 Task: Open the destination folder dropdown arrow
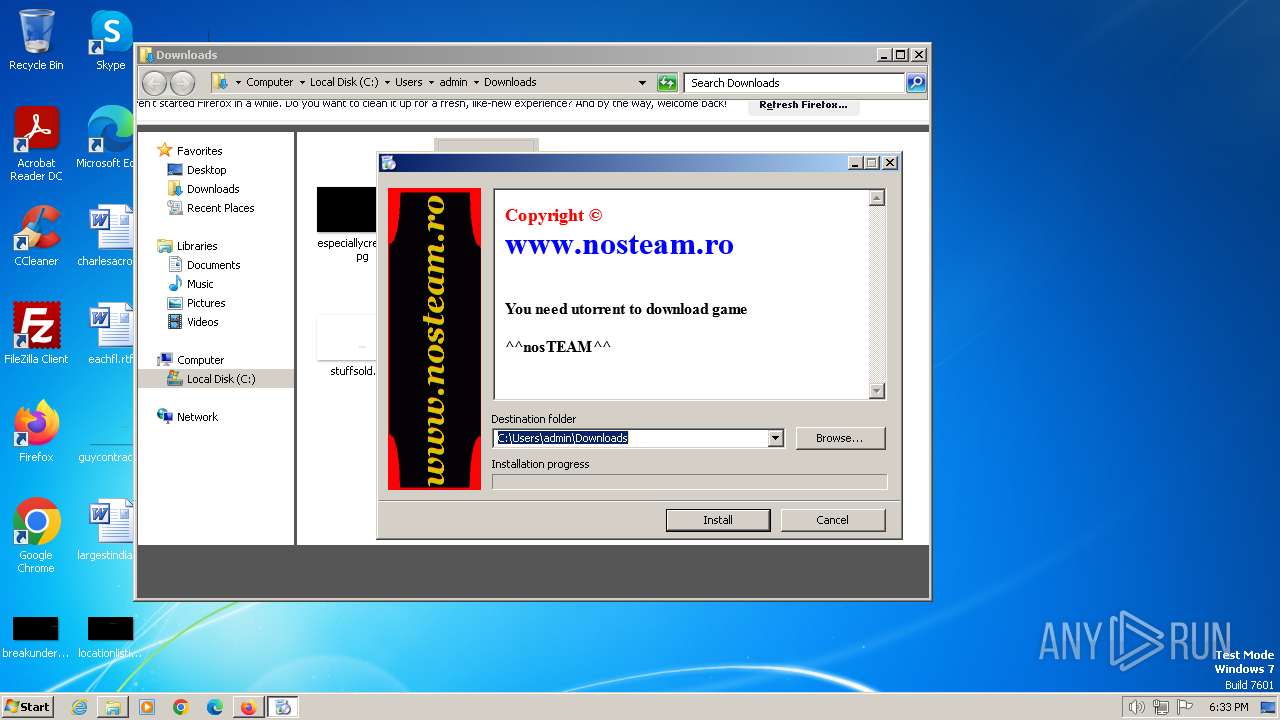(x=775, y=438)
